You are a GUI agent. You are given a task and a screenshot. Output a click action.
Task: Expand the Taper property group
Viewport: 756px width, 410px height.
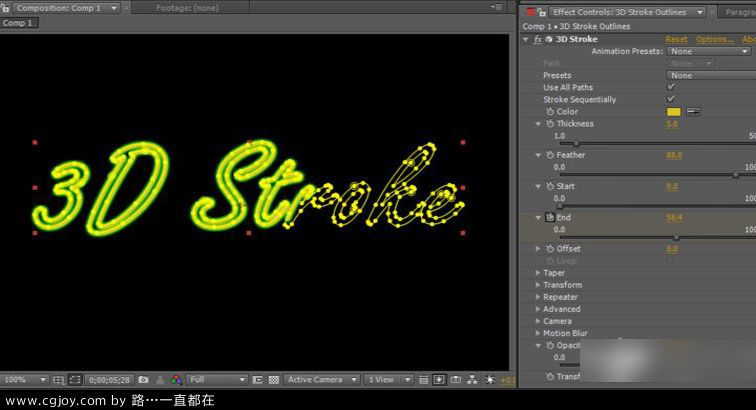pyautogui.click(x=538, y=273)
